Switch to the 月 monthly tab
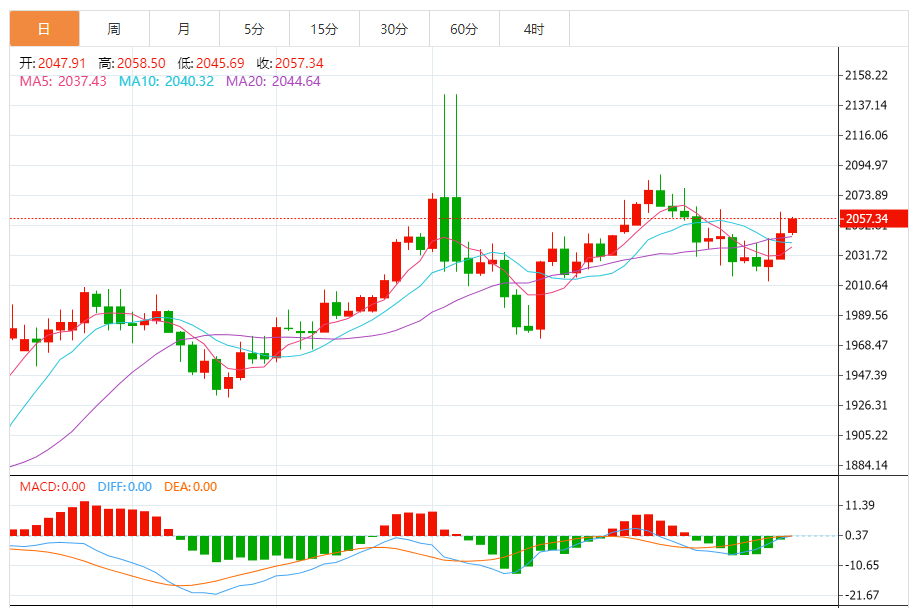The width and height of the screenshot is (916, 608). (185, 29)
